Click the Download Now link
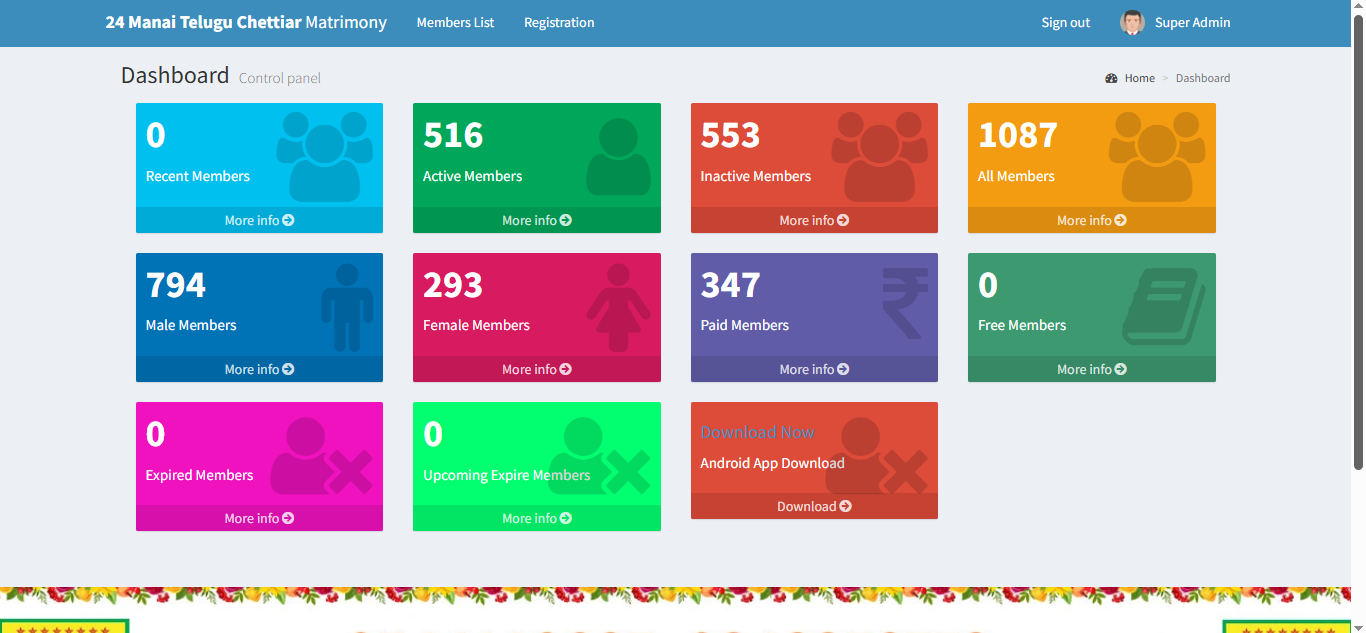The height and width of the screenshot is (633, 1366). [757, 432]
